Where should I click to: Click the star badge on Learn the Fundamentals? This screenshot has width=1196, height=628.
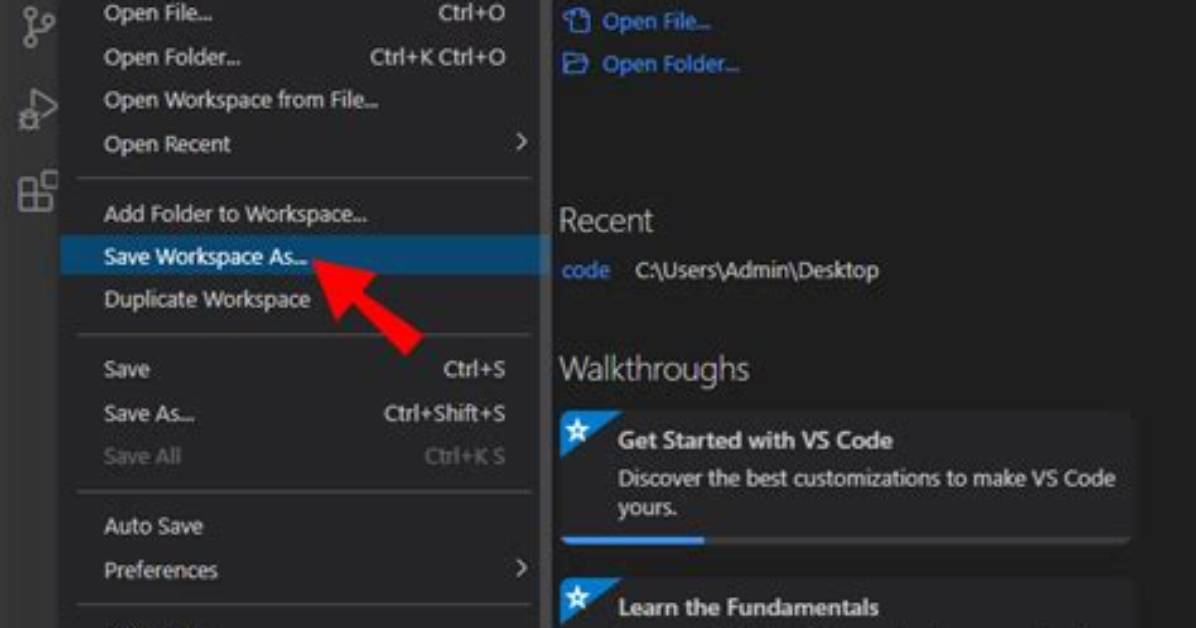coord(577,597)
